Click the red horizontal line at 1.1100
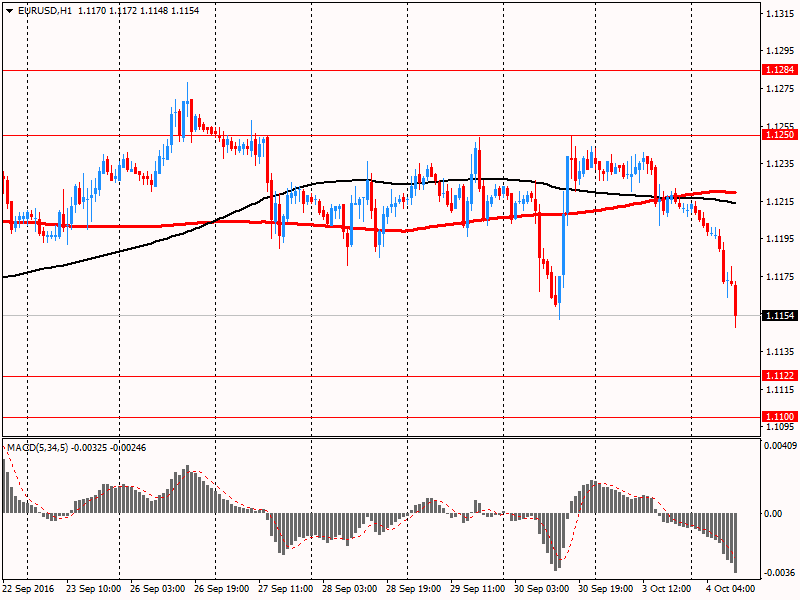Viewport: 800px width, 600px height. [382, 417]
